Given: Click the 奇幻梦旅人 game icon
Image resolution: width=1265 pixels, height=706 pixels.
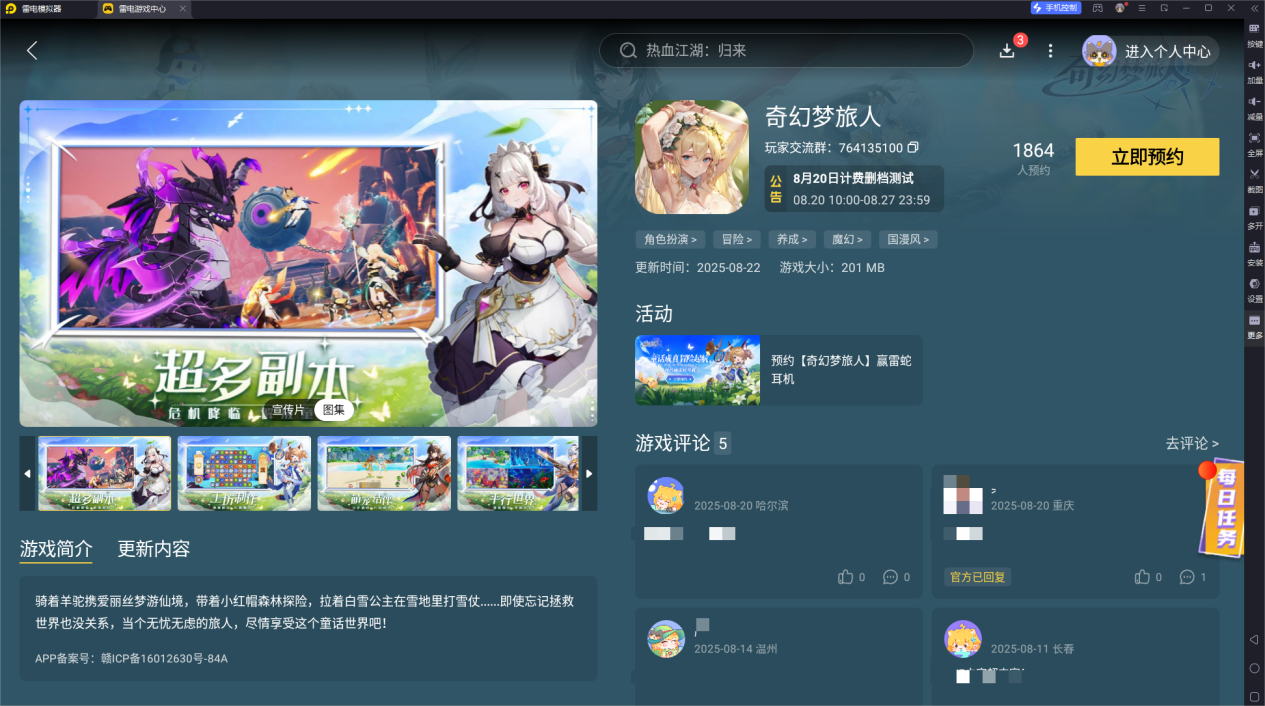Looking at the screenshot, I should tap(692, 157).
